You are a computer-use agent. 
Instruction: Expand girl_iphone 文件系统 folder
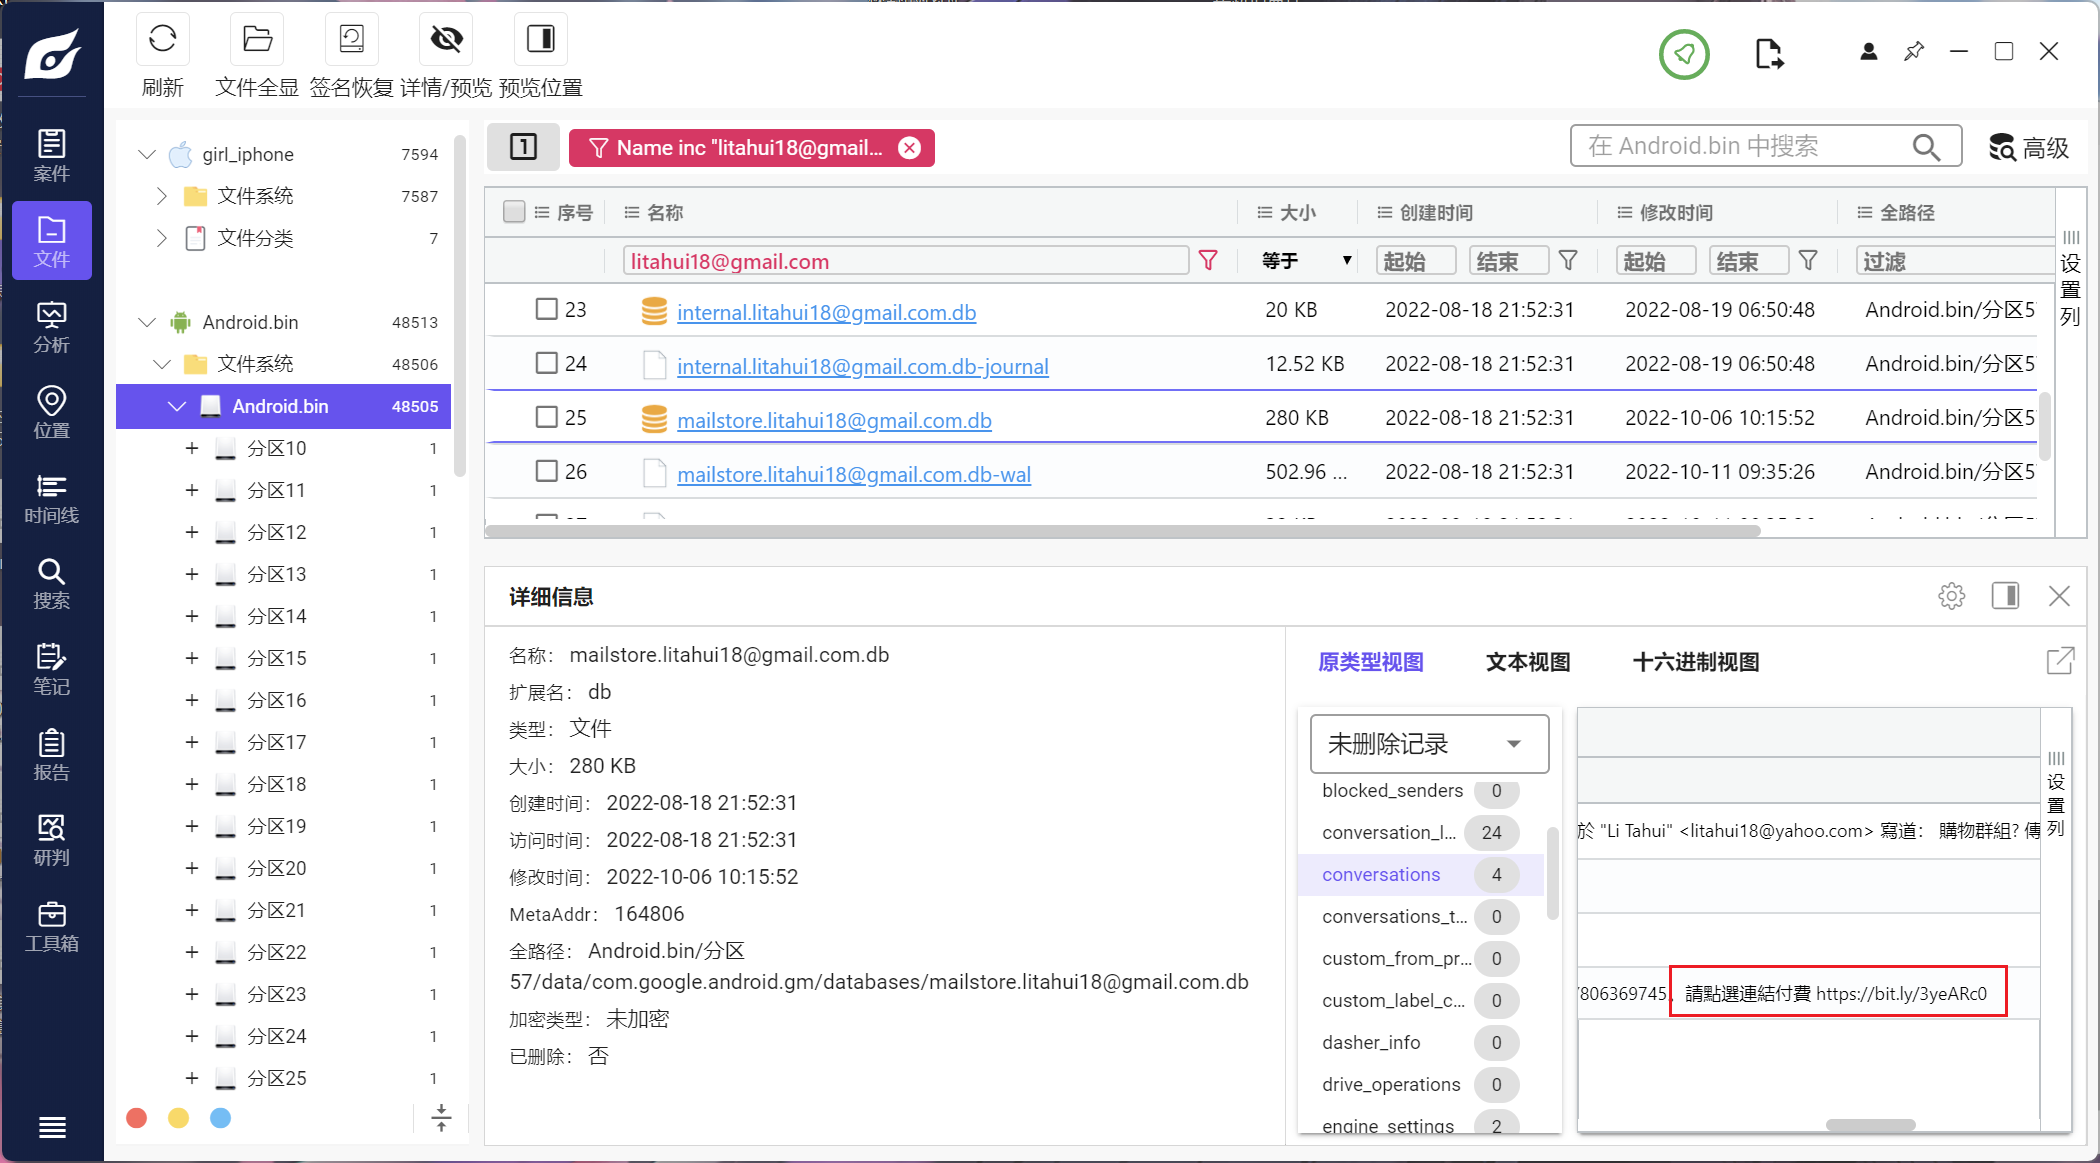tap(161, 196)
